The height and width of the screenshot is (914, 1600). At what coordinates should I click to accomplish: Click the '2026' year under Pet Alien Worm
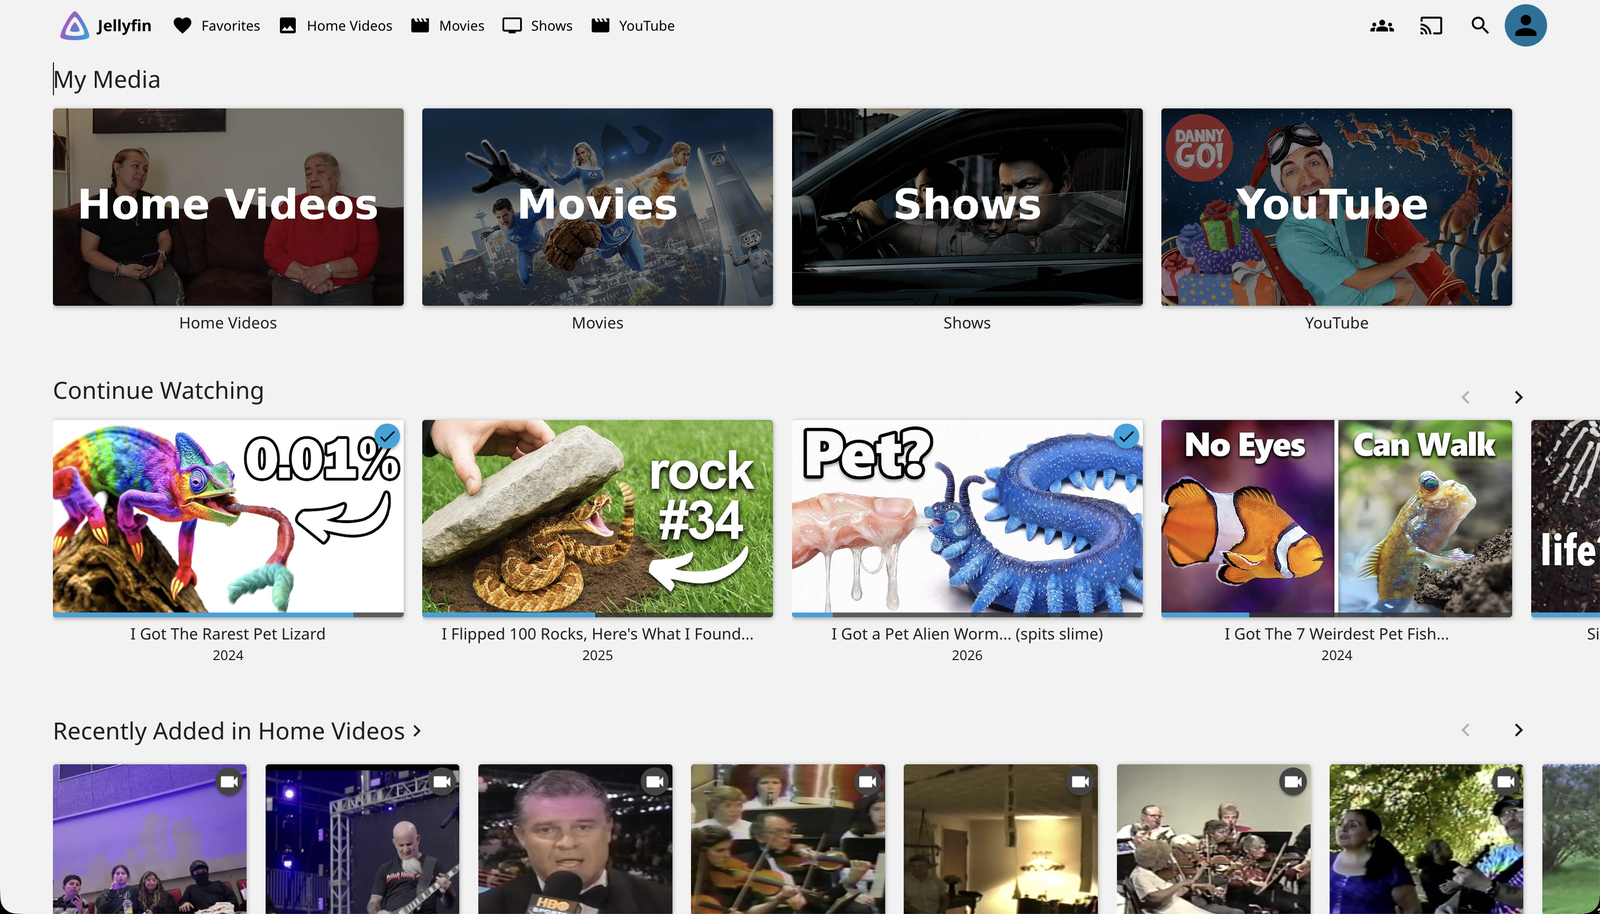[x=967, y=655]
